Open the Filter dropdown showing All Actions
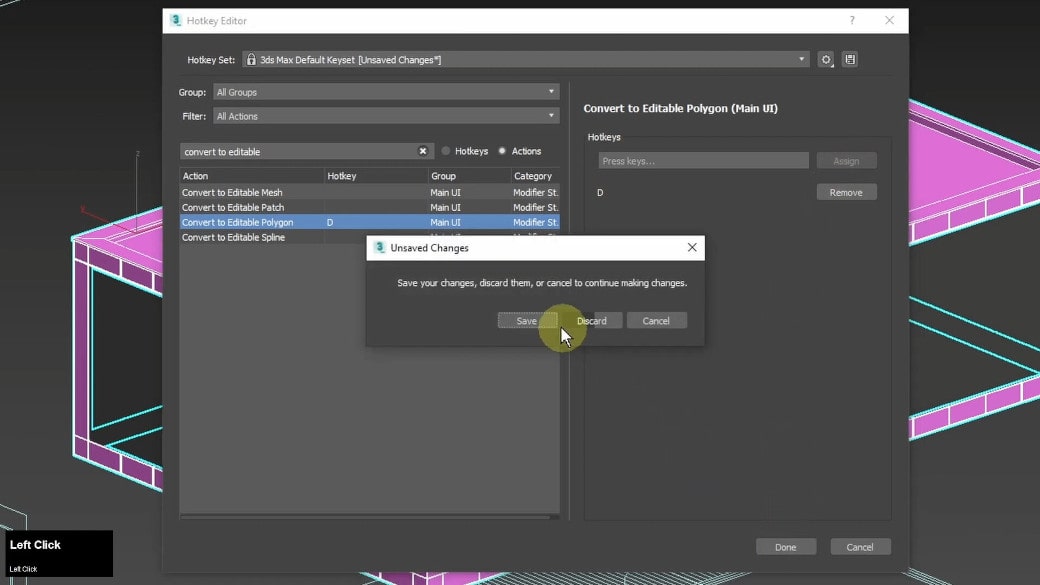 (551, 115)
